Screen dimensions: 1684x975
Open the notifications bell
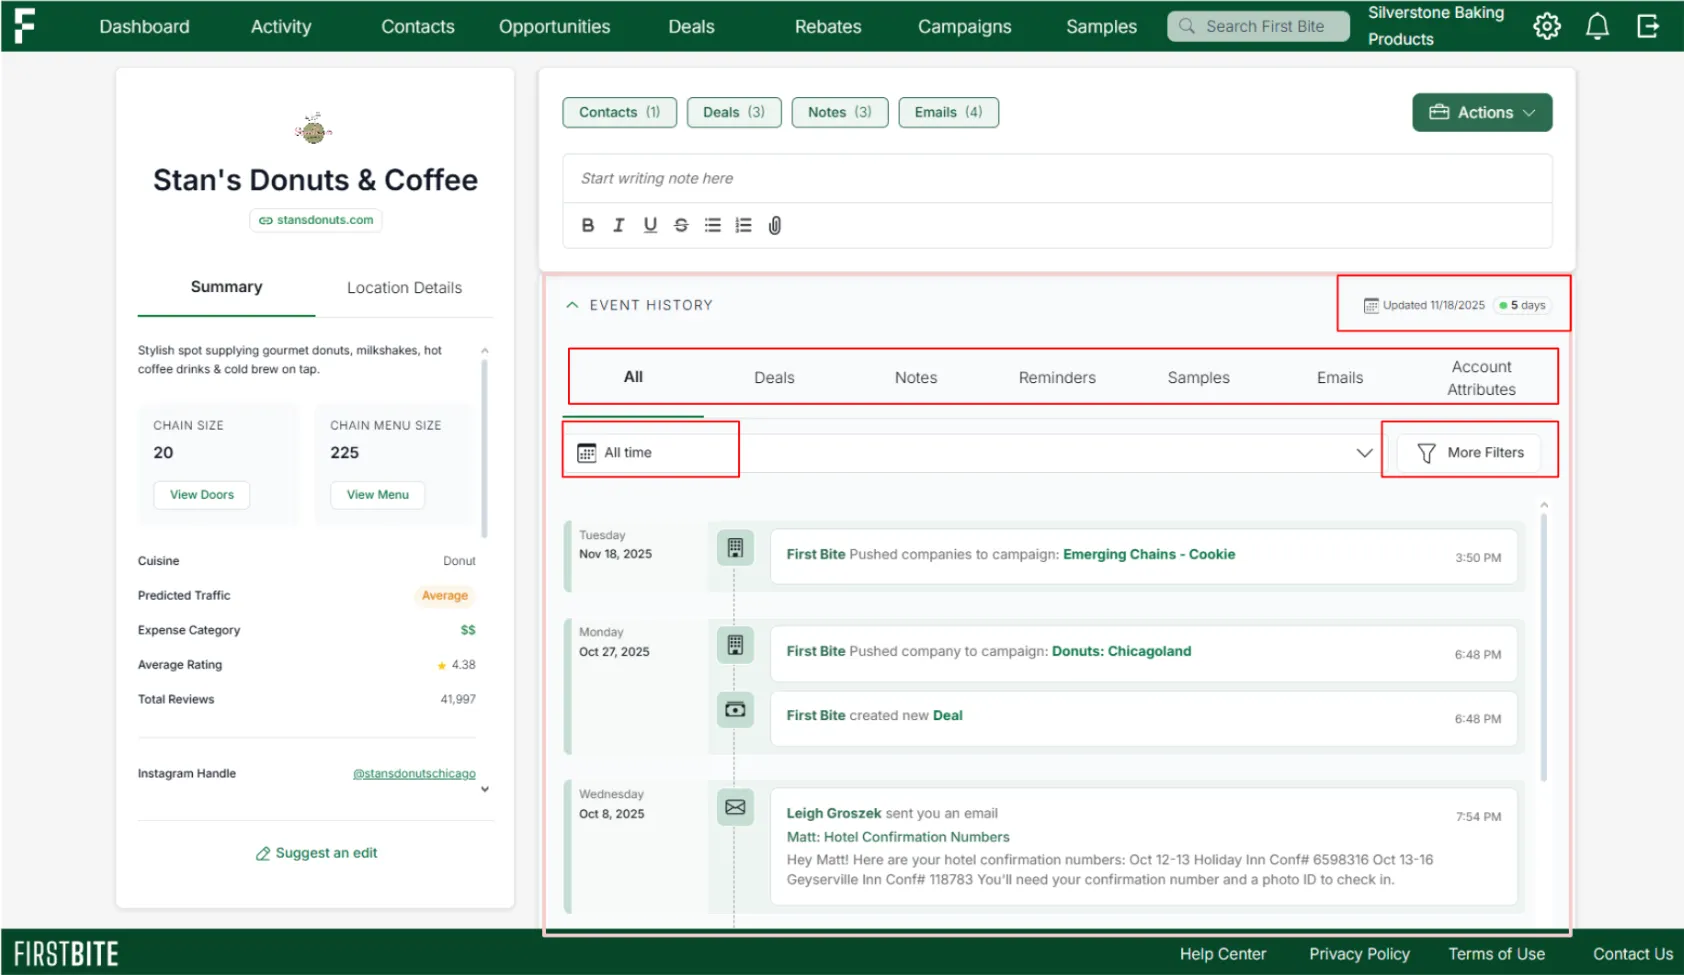pyautogui.click(x=1598, y=26)
